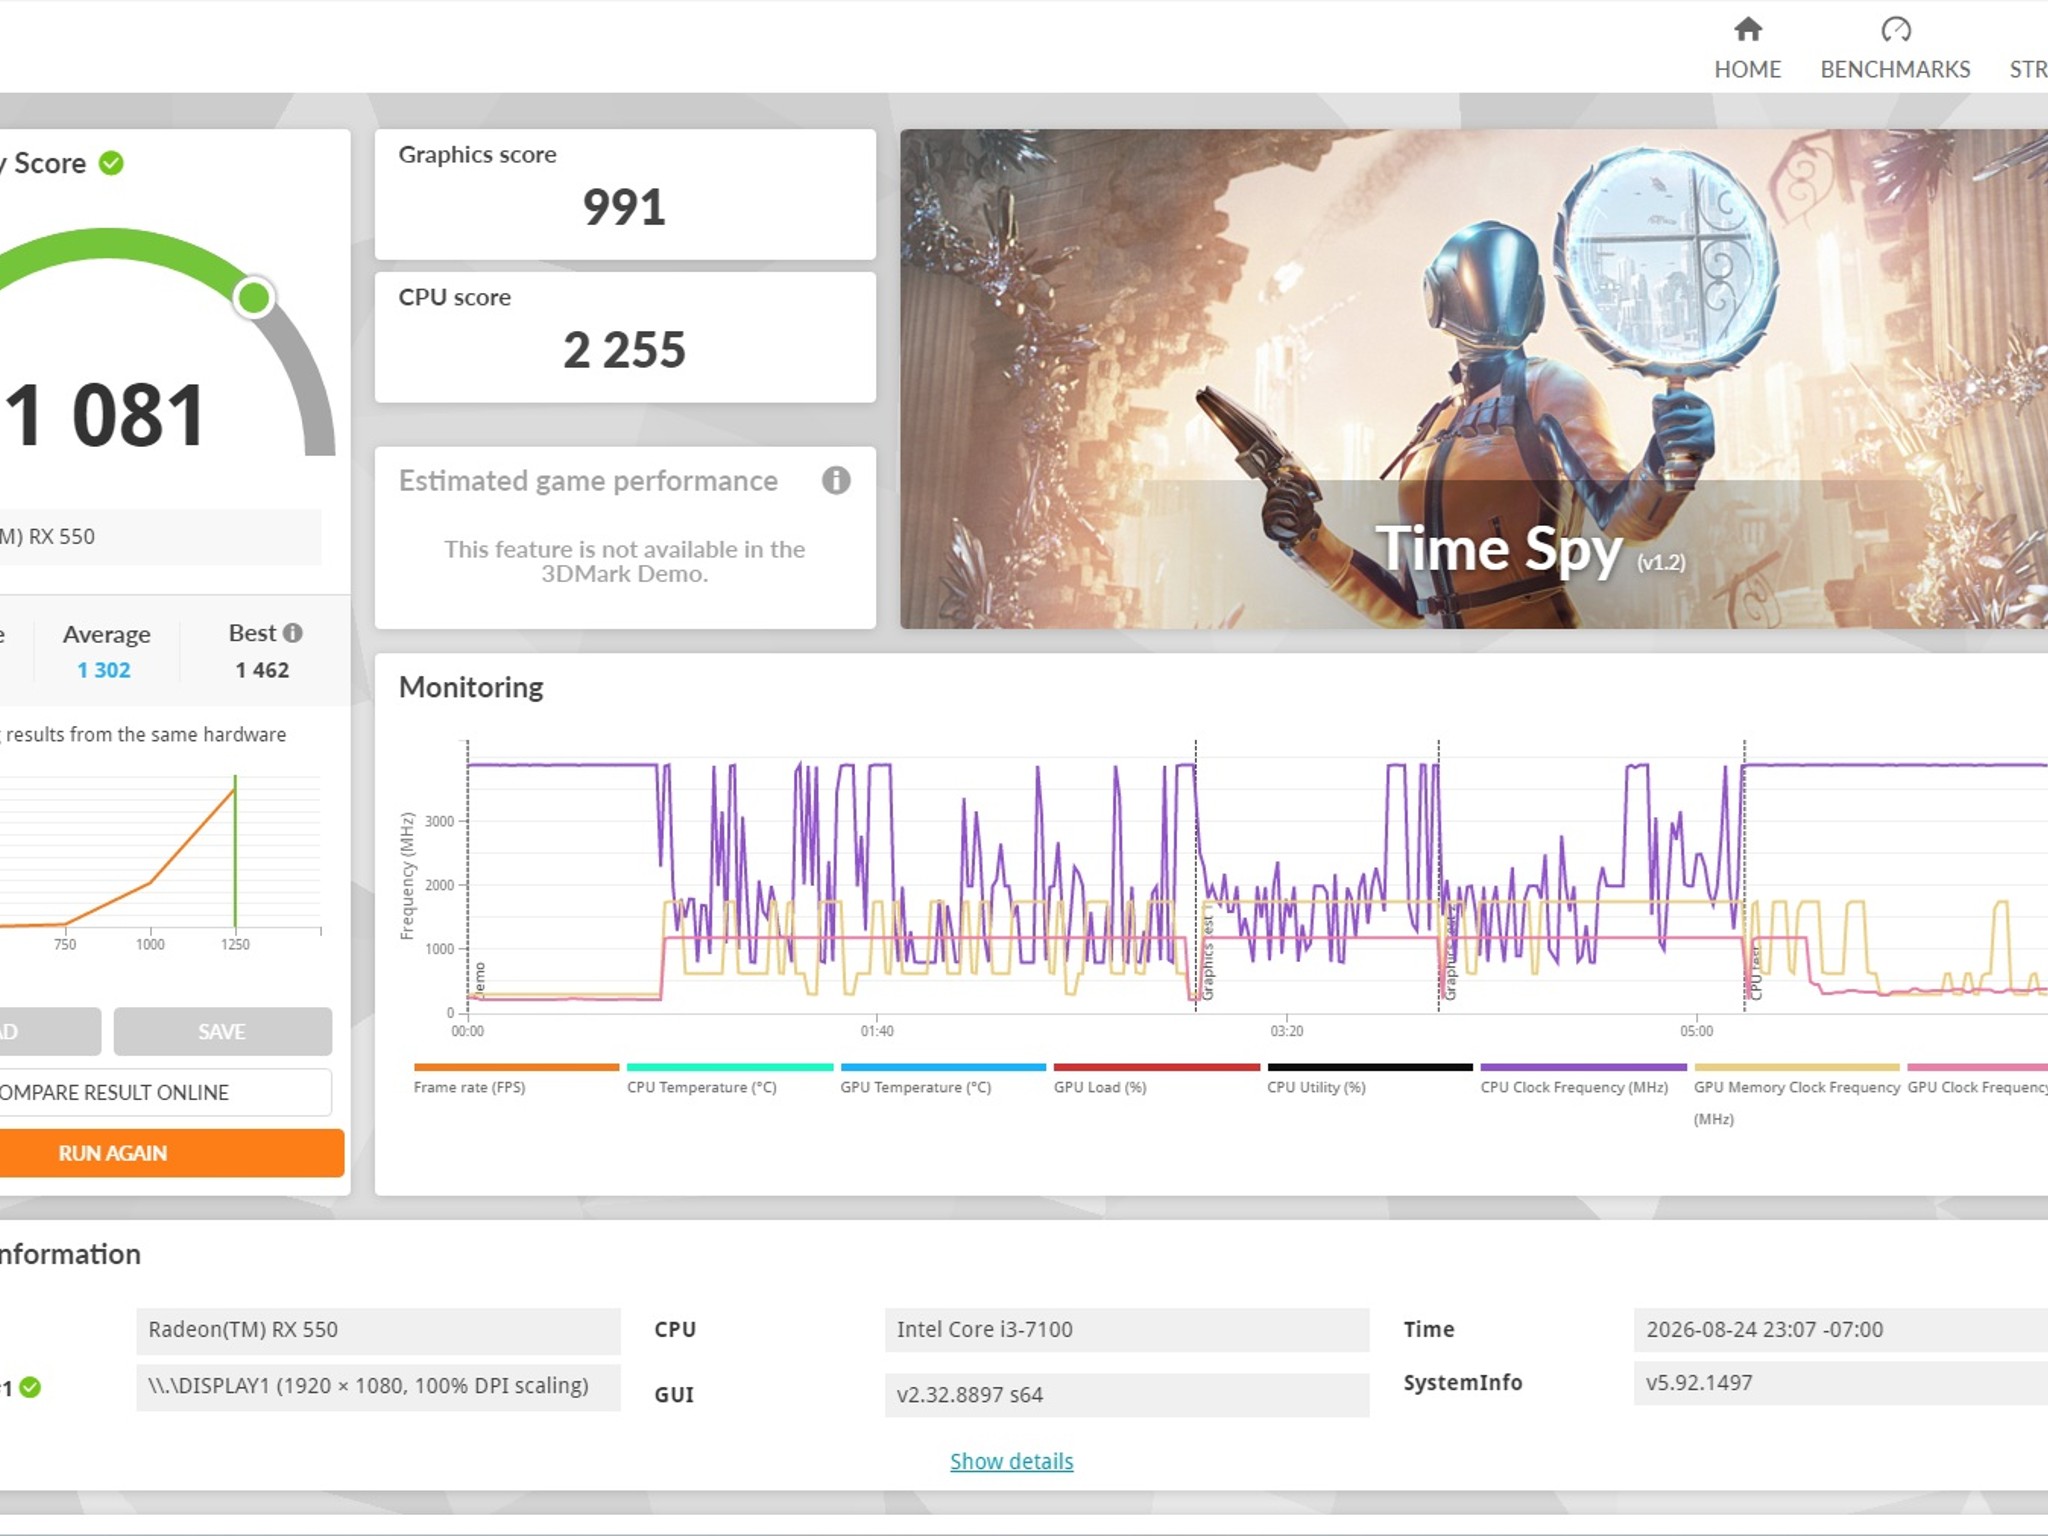Open the BENCHMARKS menu label
Screen dimensions: 2048x1536
[x=1895, y=69]
